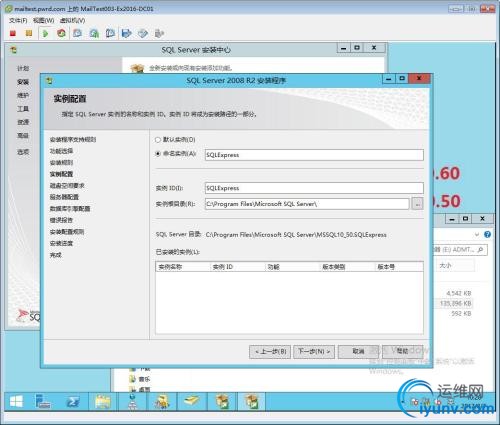Select 安装 in SQL Server 安装中心 sidebar
This screenshot has height=425, width=500.
[x=23, y=82]
